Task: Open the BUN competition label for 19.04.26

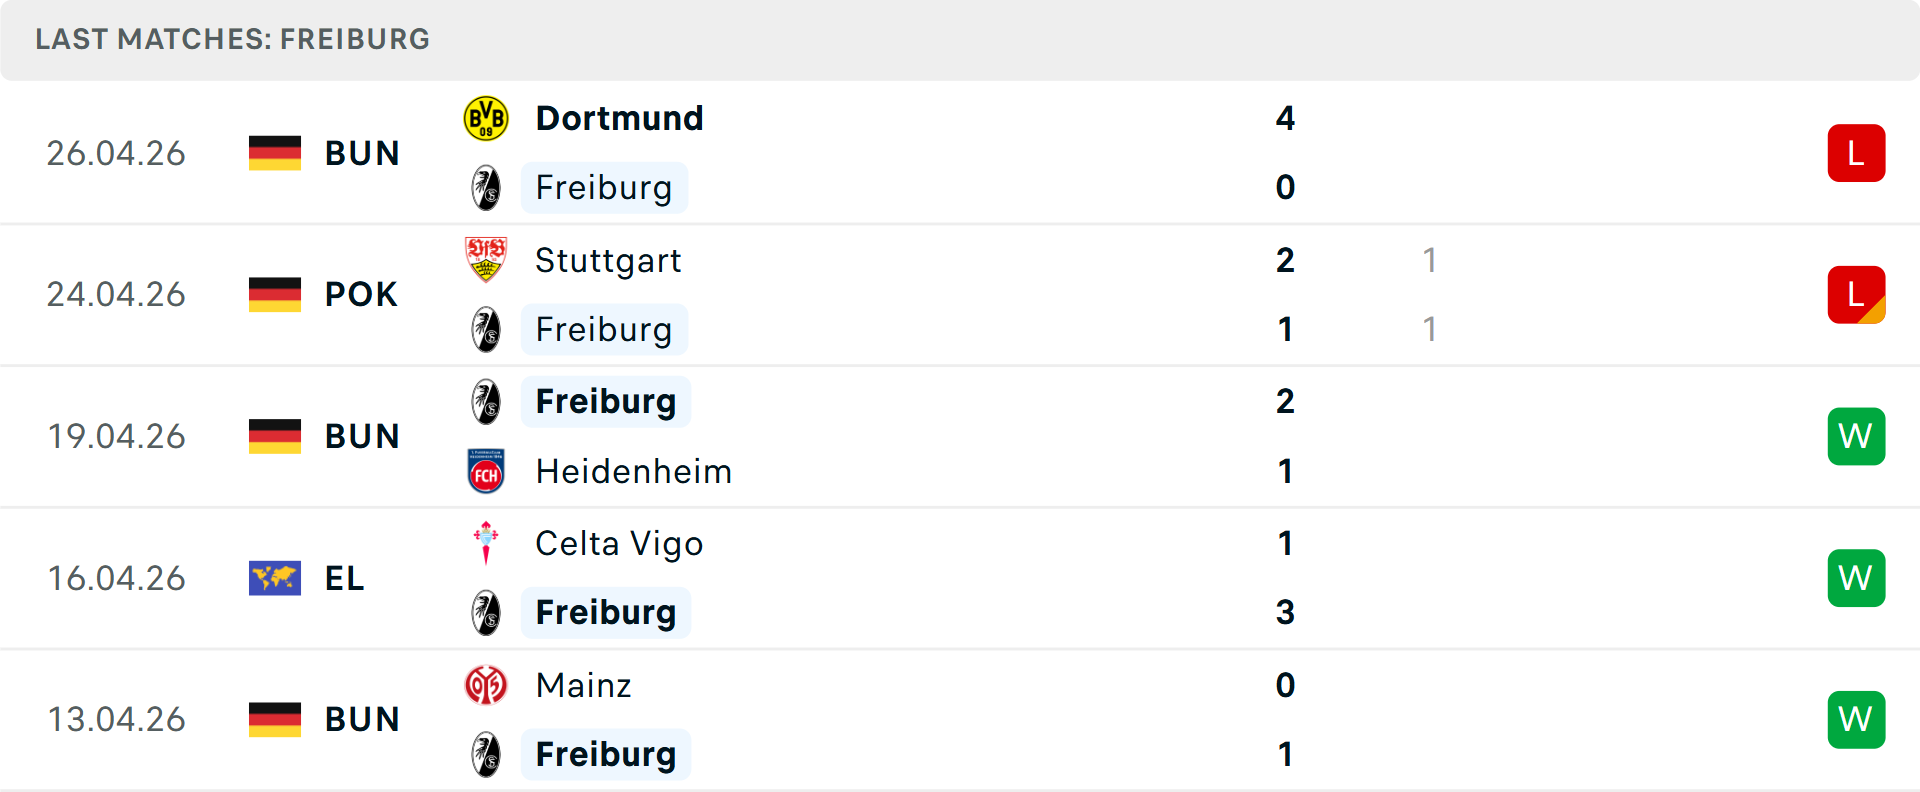Action: pos(362,436)
